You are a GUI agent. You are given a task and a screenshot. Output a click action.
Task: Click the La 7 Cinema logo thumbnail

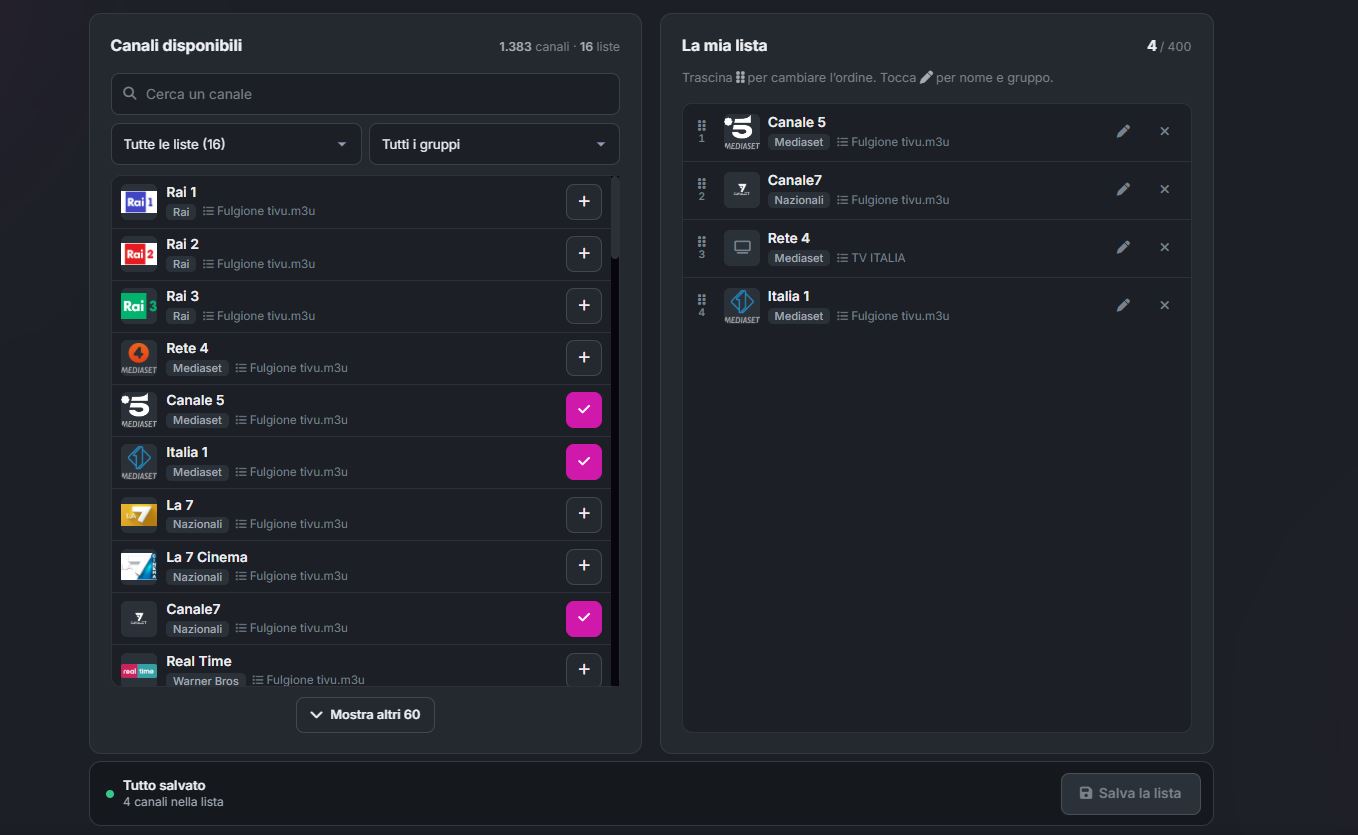tap(139, 566)
